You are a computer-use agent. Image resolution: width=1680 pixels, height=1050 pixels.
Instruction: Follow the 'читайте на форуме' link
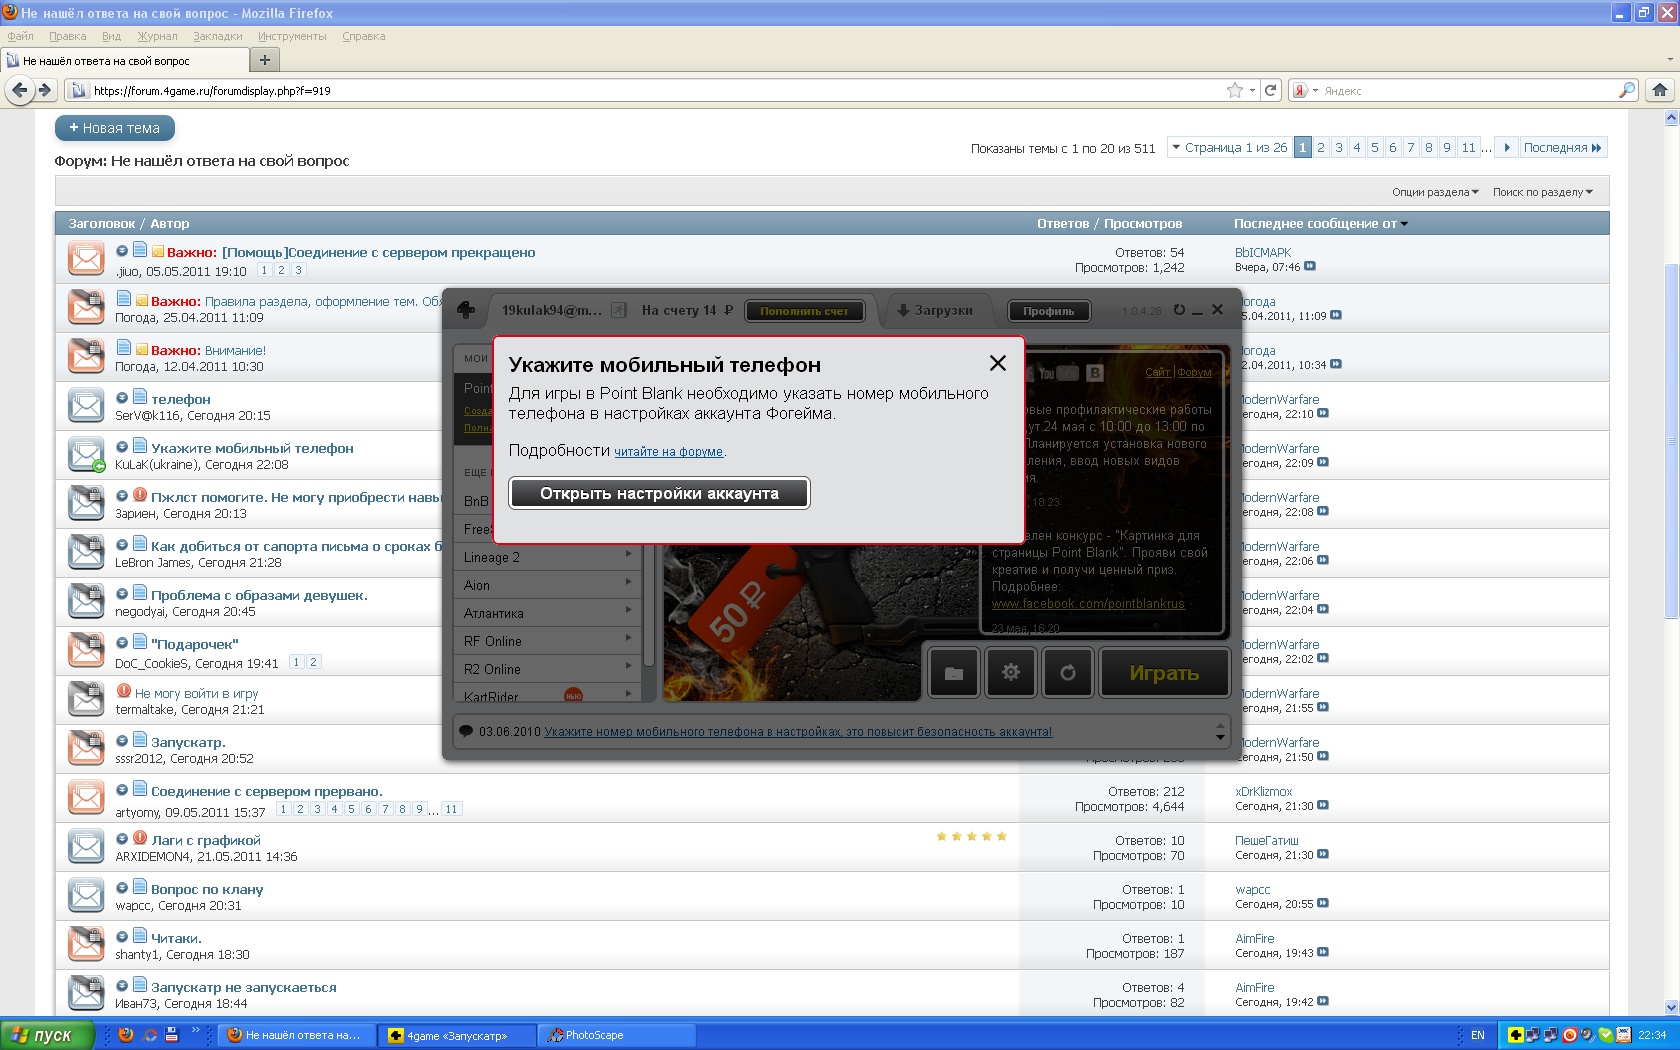(668, 452)
